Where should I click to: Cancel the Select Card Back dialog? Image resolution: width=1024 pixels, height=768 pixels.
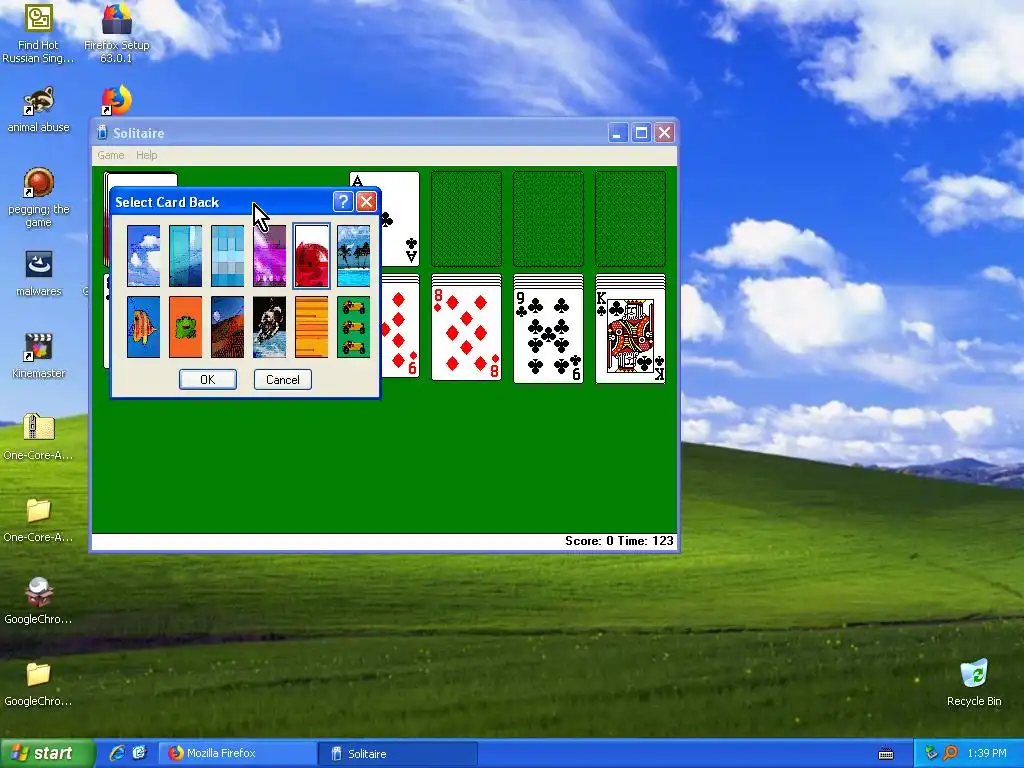[x=283, y=379]
